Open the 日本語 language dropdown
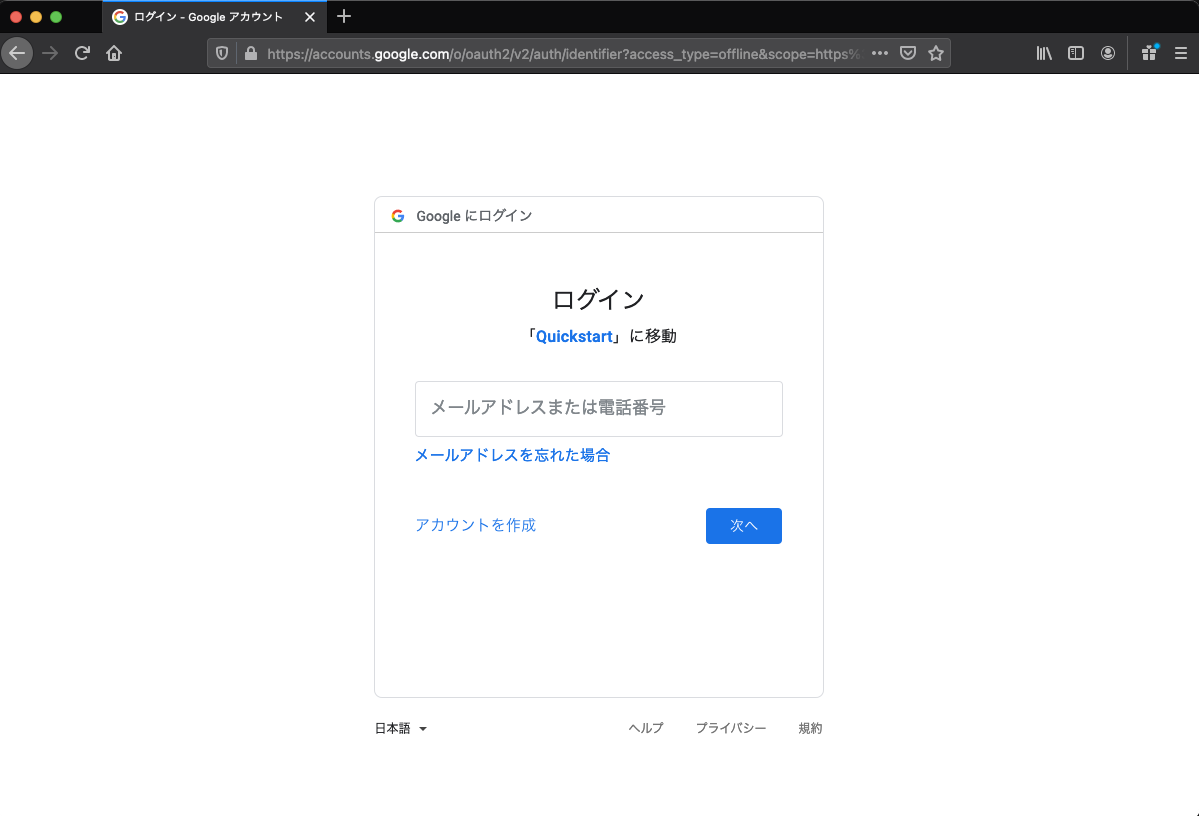 point(401,728)
